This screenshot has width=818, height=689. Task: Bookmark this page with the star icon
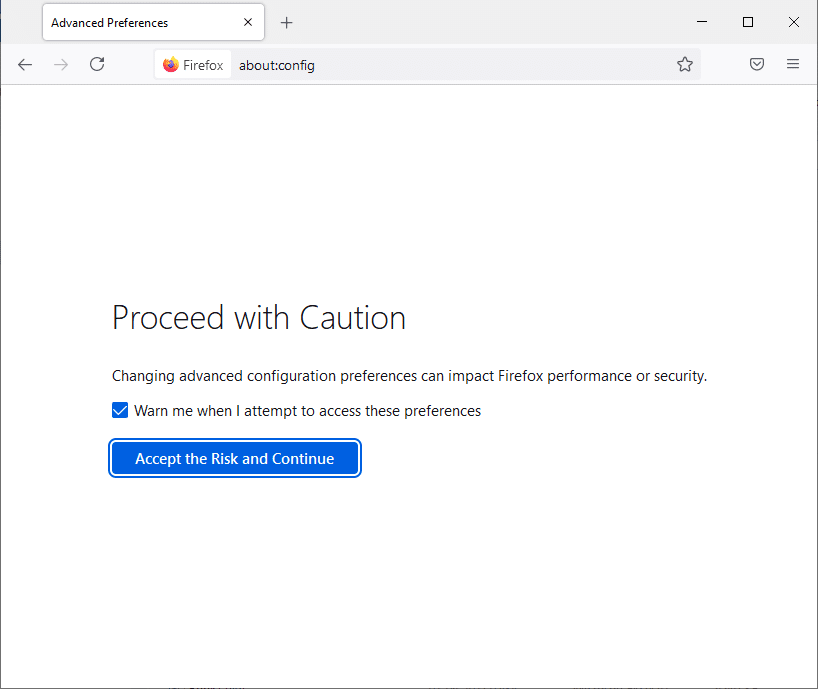point(685,64)
